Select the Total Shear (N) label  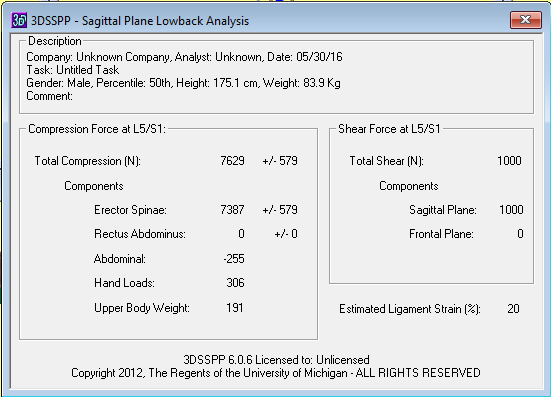pyautogui.click(x=387, y=161)
